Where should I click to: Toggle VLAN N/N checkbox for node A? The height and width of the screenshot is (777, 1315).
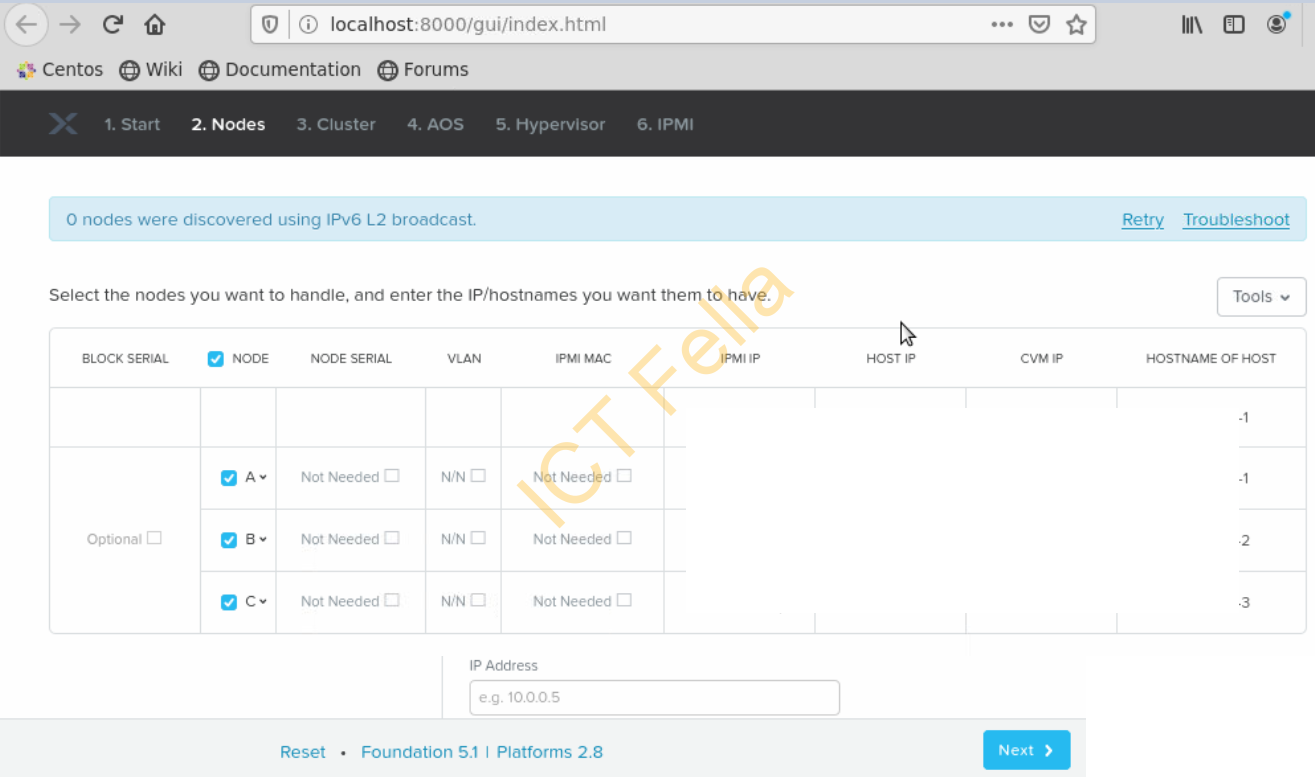[478, 476]
